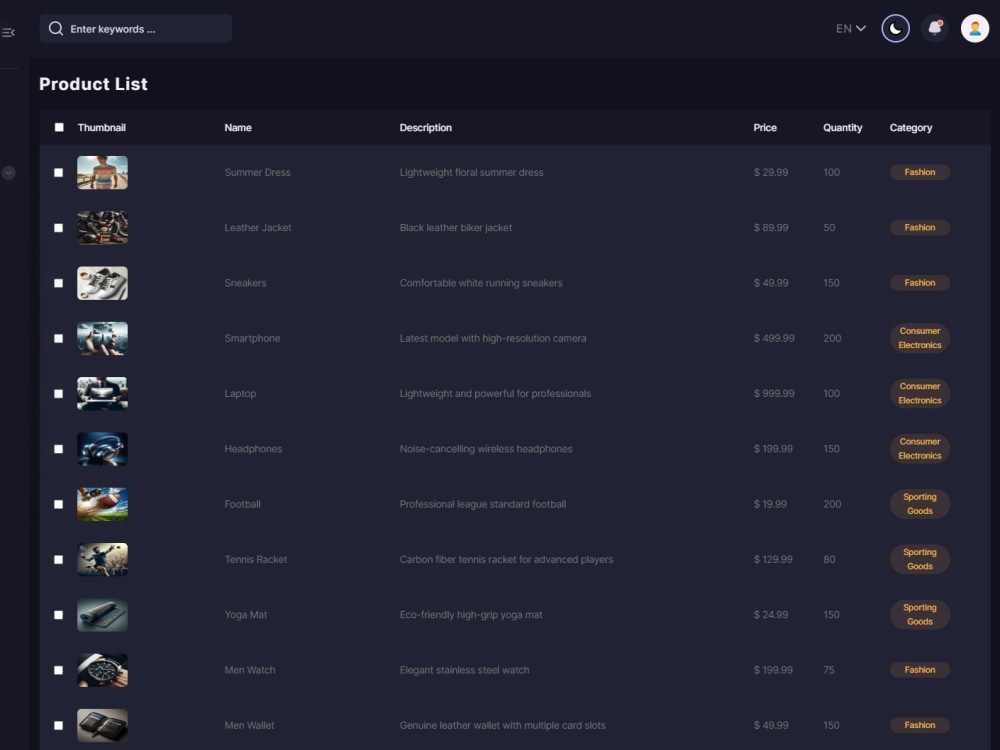
Task: Click the price $ 129.99
Action: click(773, 559)
